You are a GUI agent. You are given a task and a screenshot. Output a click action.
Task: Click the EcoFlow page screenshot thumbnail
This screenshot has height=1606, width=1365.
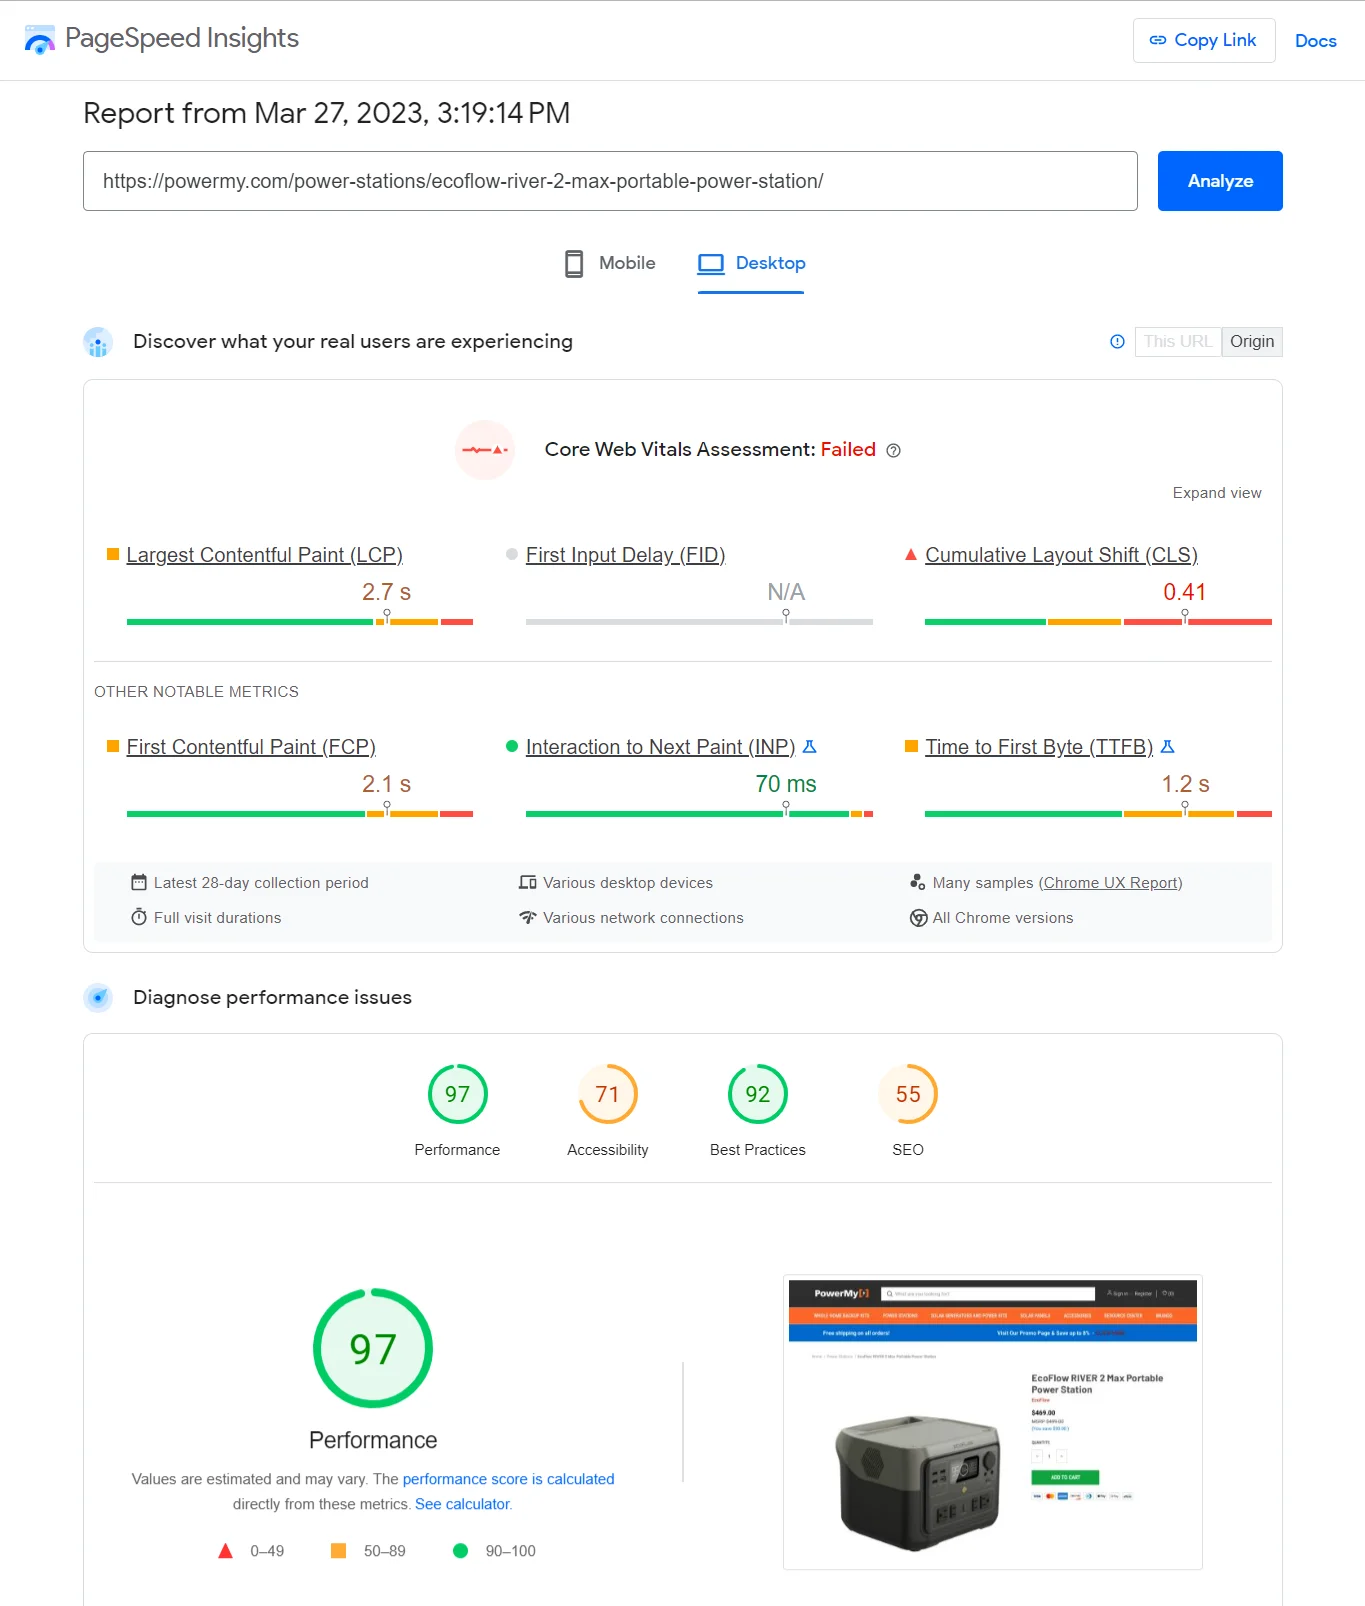point(992,1422)
